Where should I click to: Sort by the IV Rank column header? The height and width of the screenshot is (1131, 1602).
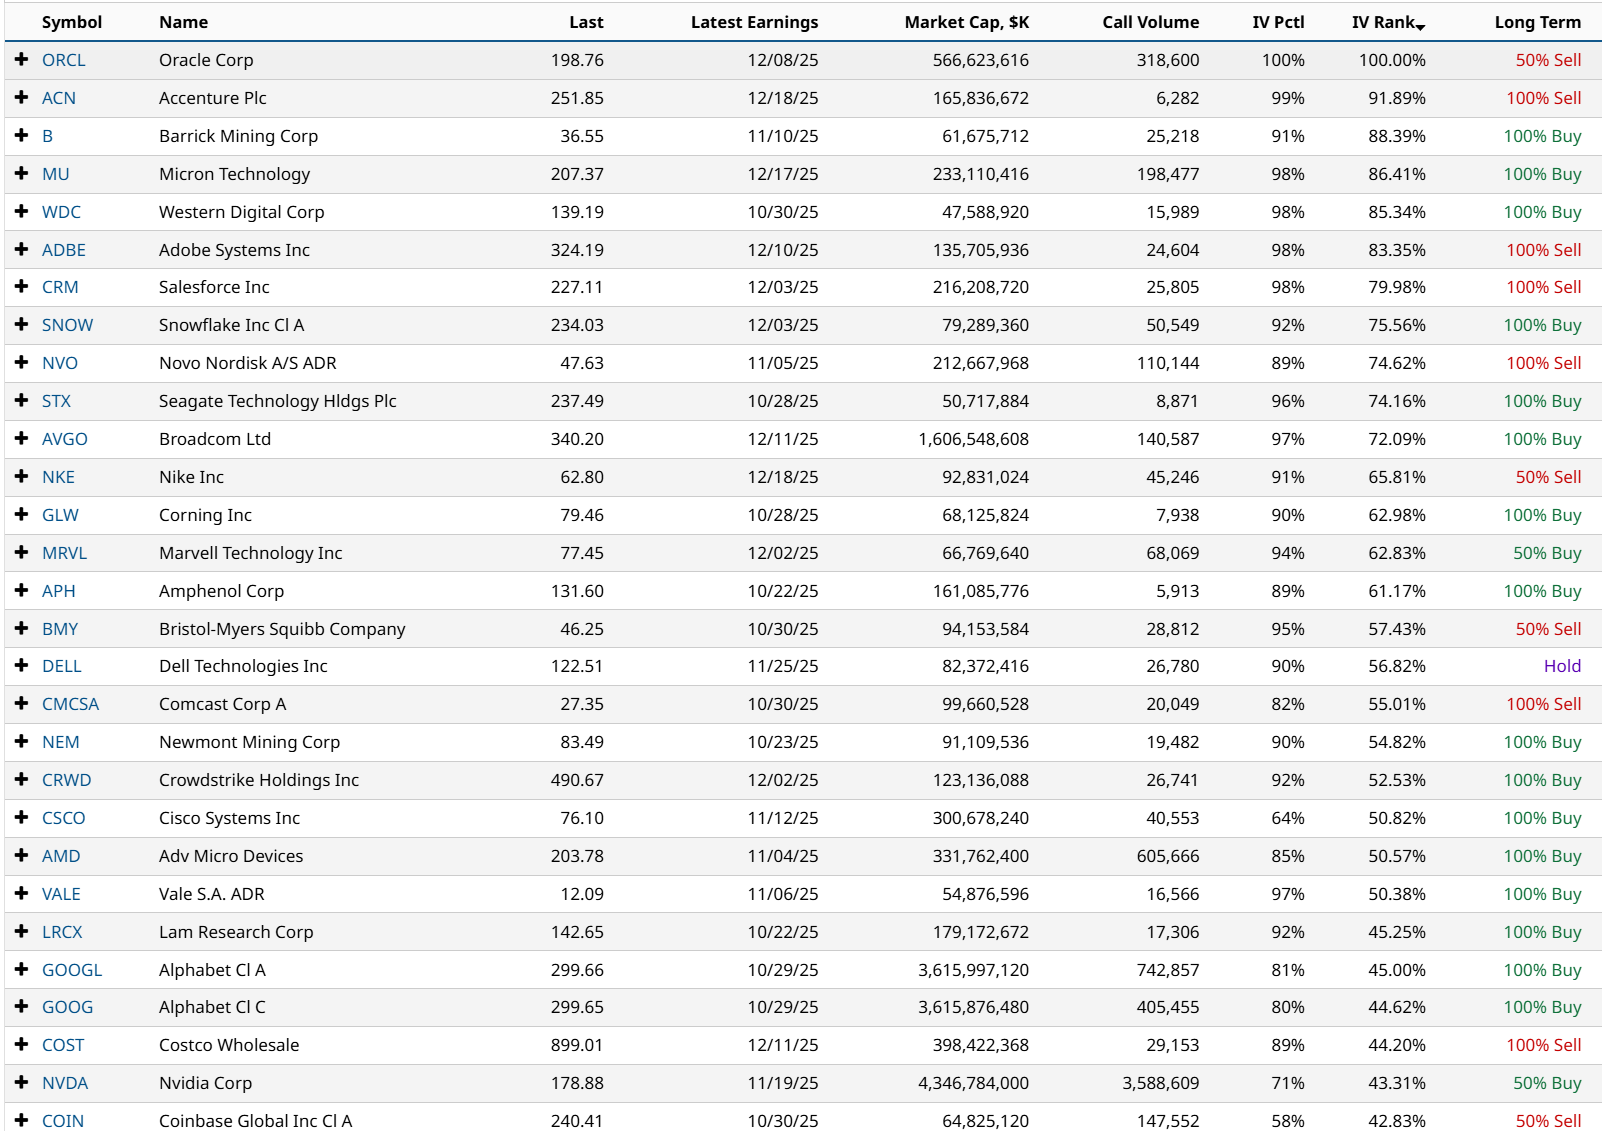pos(1388,22)
